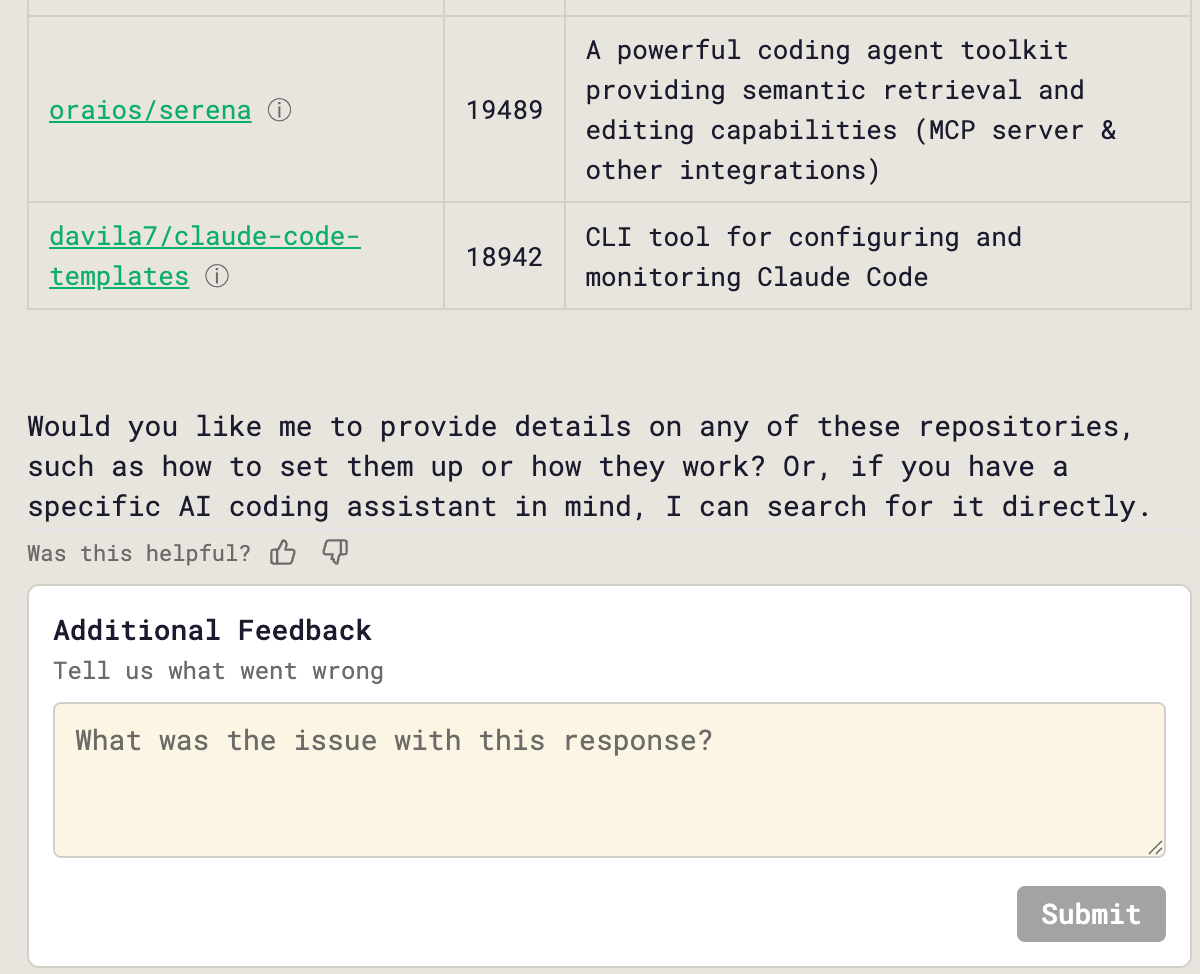Viewport: 1200px width, 974px height.
Task: Click the thumbs down feedback icon
Action: coord(335,552)
